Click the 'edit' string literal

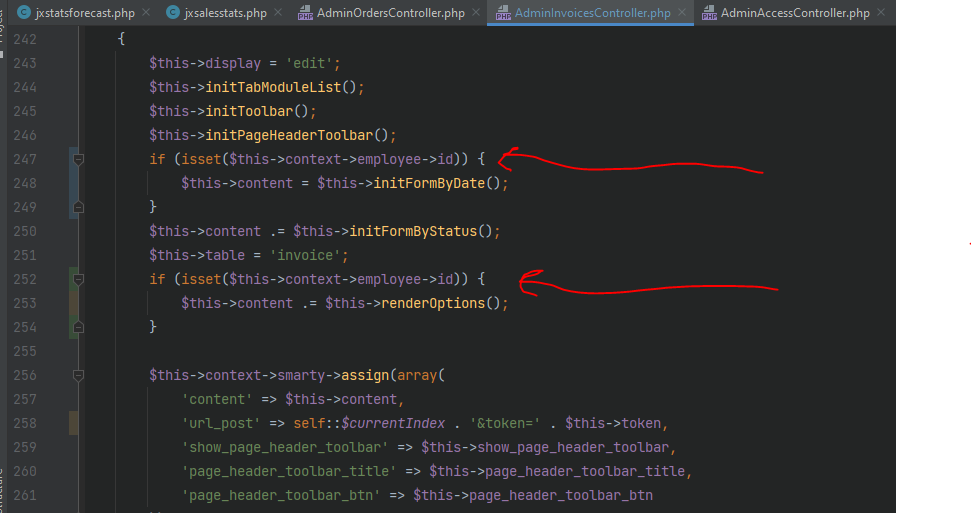[x=309, y=64]
